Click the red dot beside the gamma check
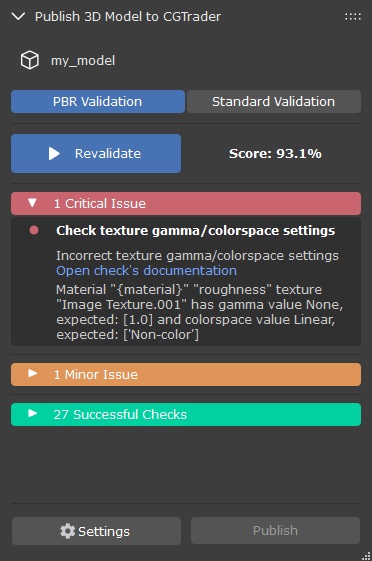This screenshot has width=372, height=561. [x=34, y=230]
